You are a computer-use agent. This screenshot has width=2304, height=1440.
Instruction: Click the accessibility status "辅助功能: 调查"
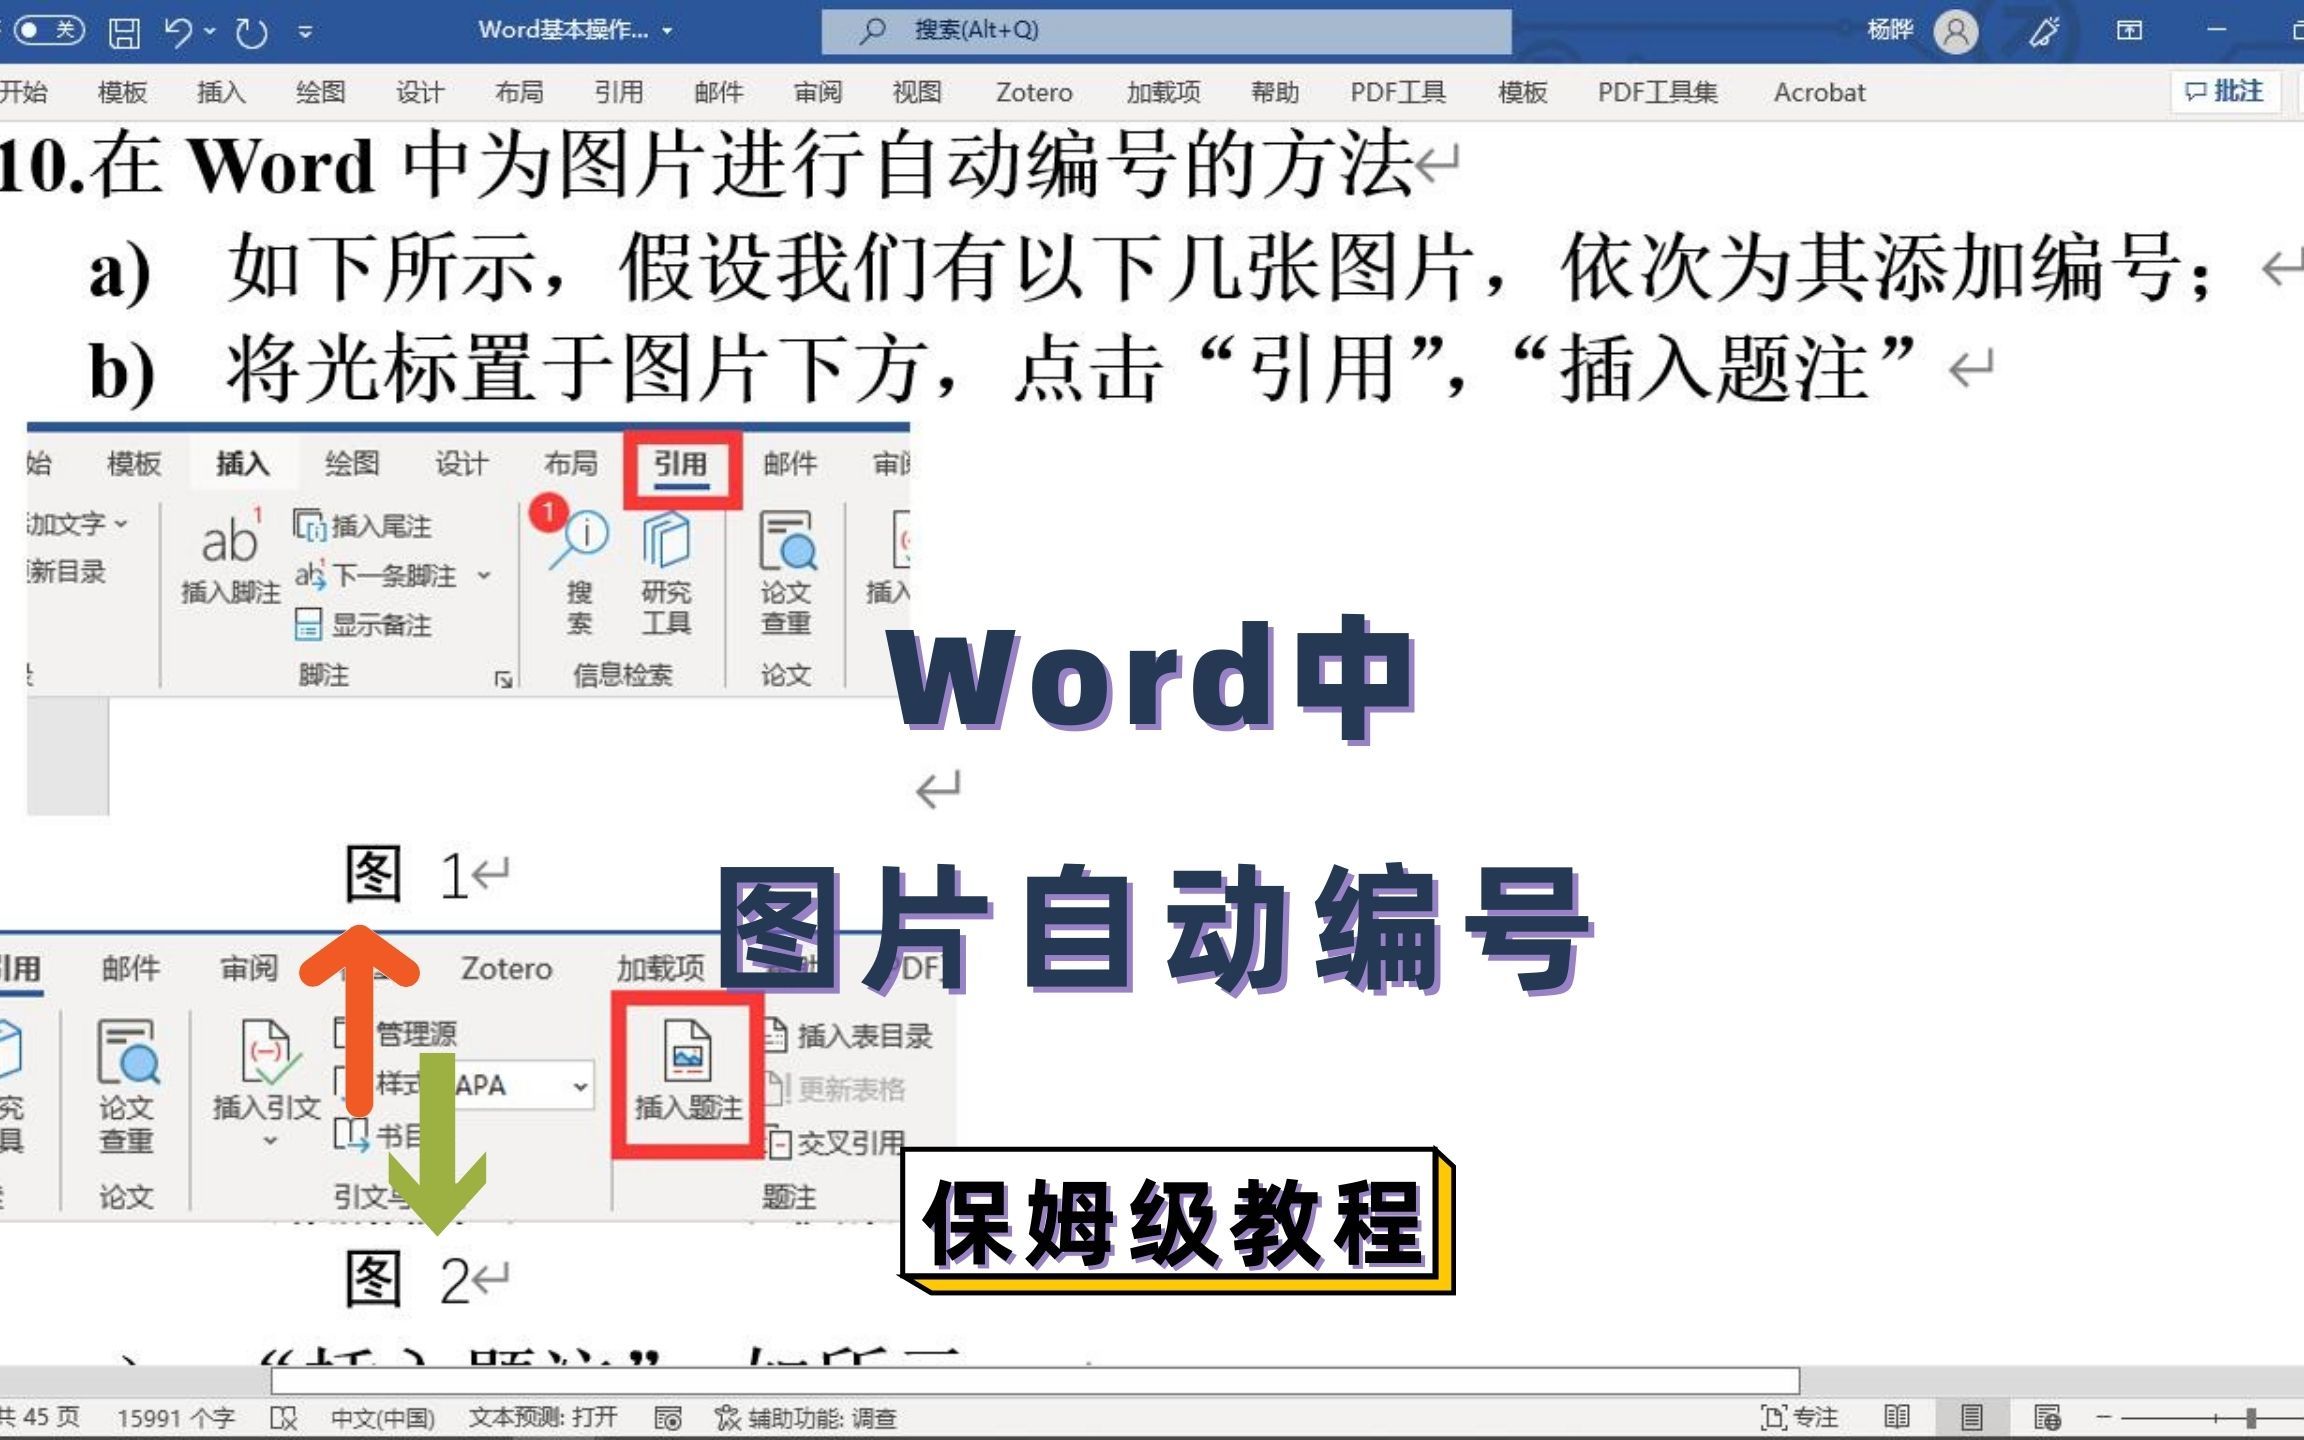(x=806, y=1418)
